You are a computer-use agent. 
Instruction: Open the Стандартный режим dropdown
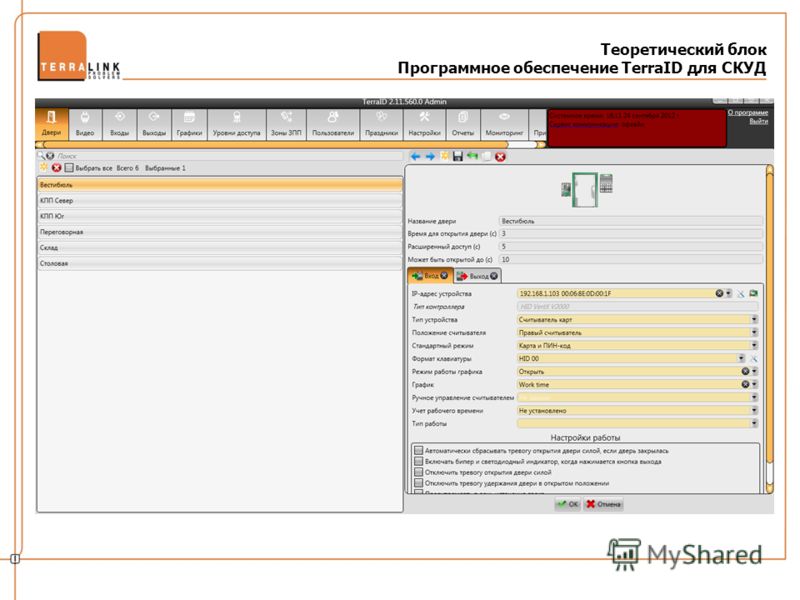click(x=754, y=345)
